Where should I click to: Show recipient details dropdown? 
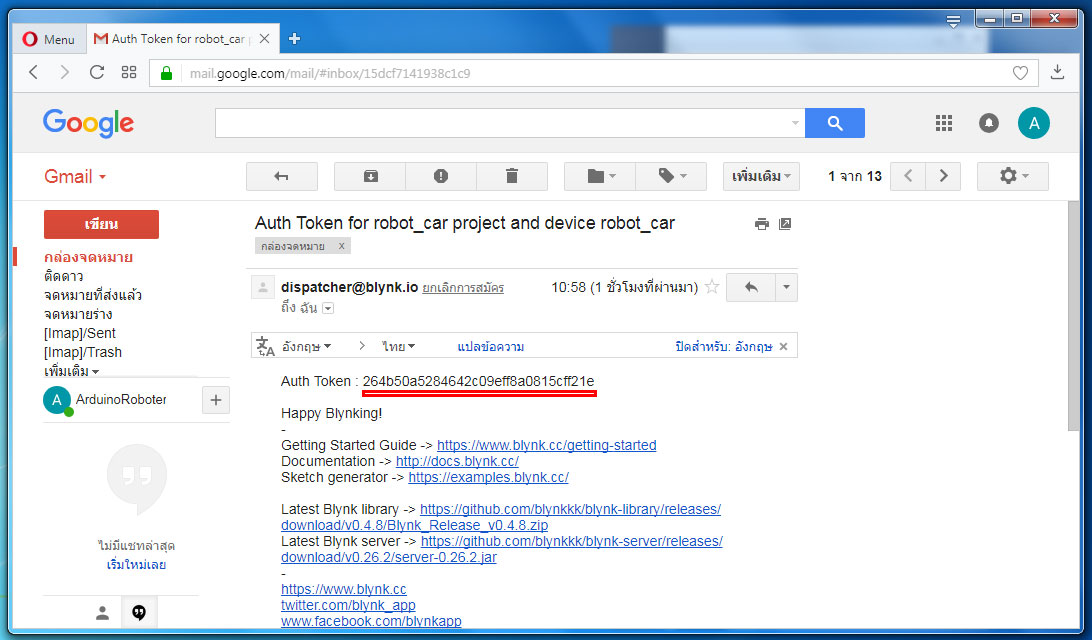coord(328,309)
